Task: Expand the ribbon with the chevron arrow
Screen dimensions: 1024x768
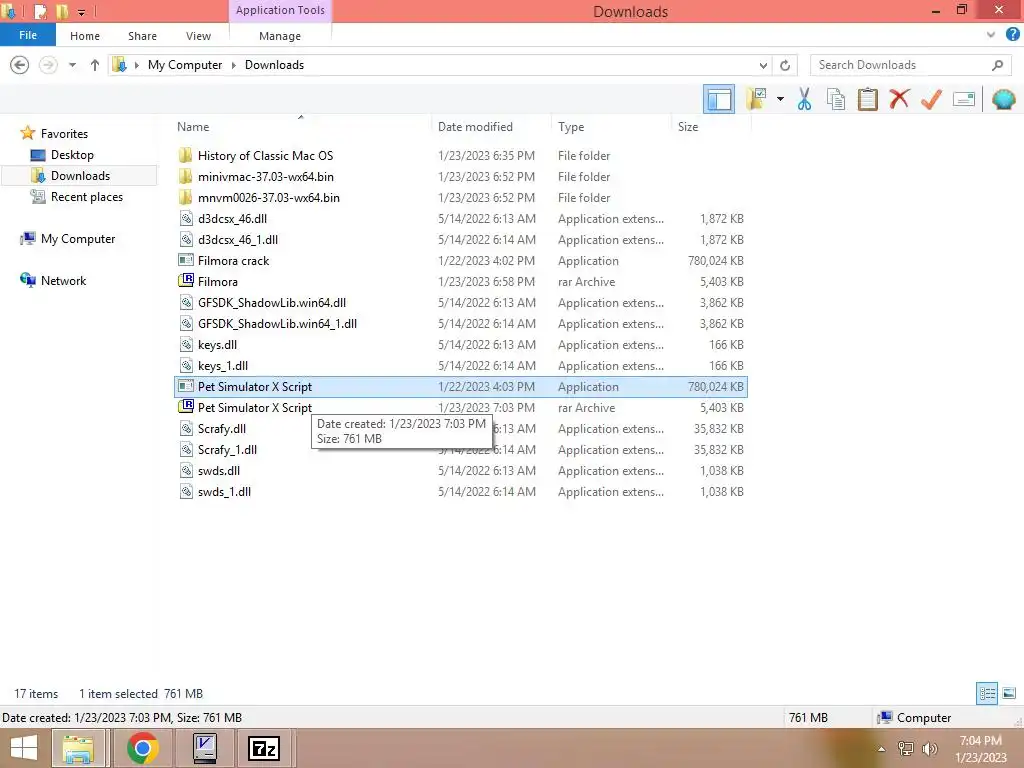Action: pos(991,35)
